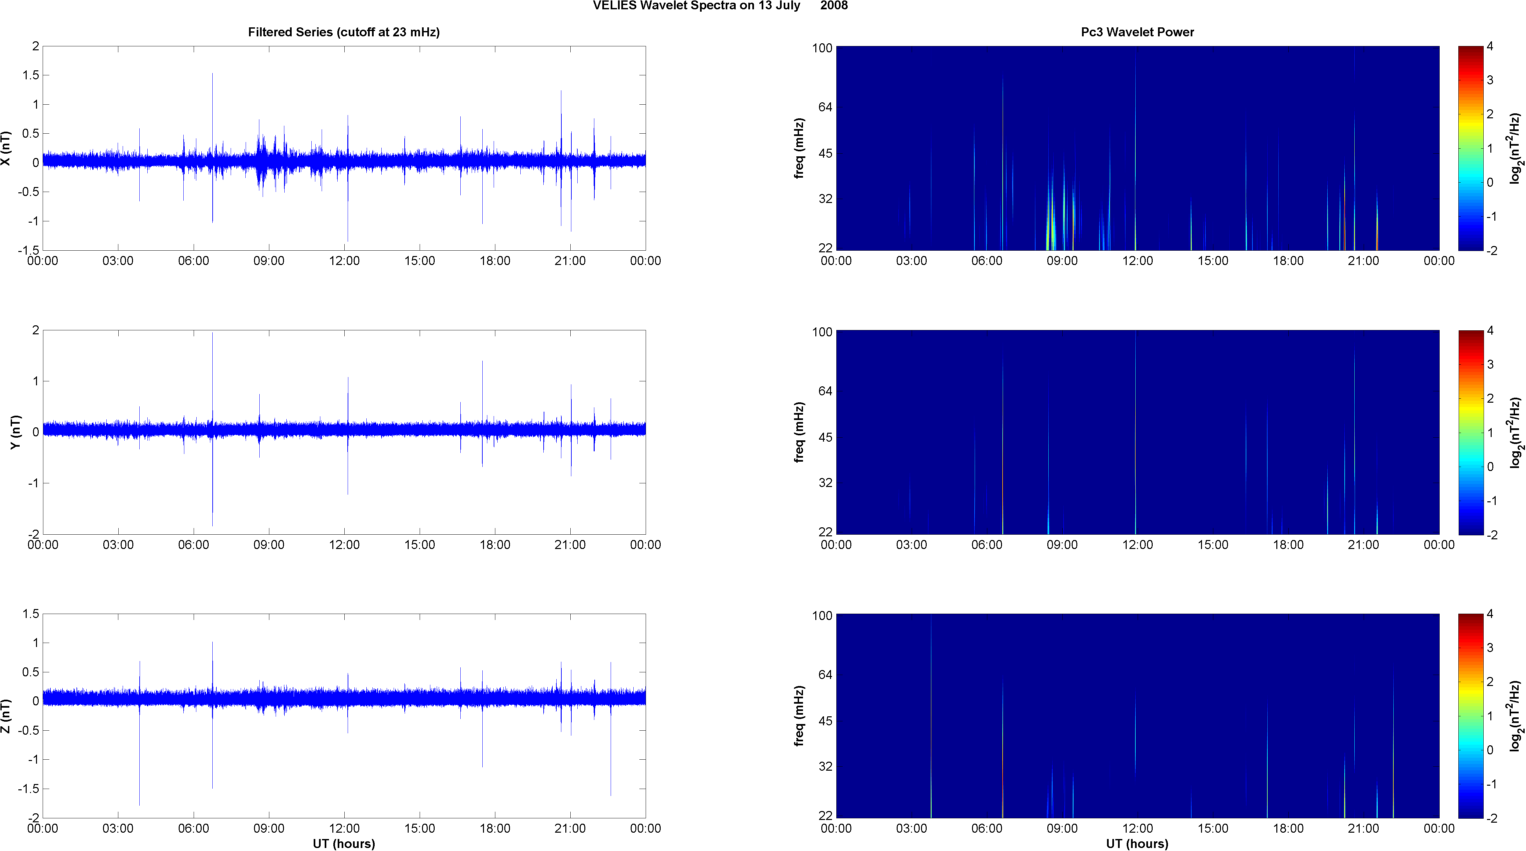Pick the bottom wavelet power colorbar
1526x851 pixels.
tap(1470, 716)
